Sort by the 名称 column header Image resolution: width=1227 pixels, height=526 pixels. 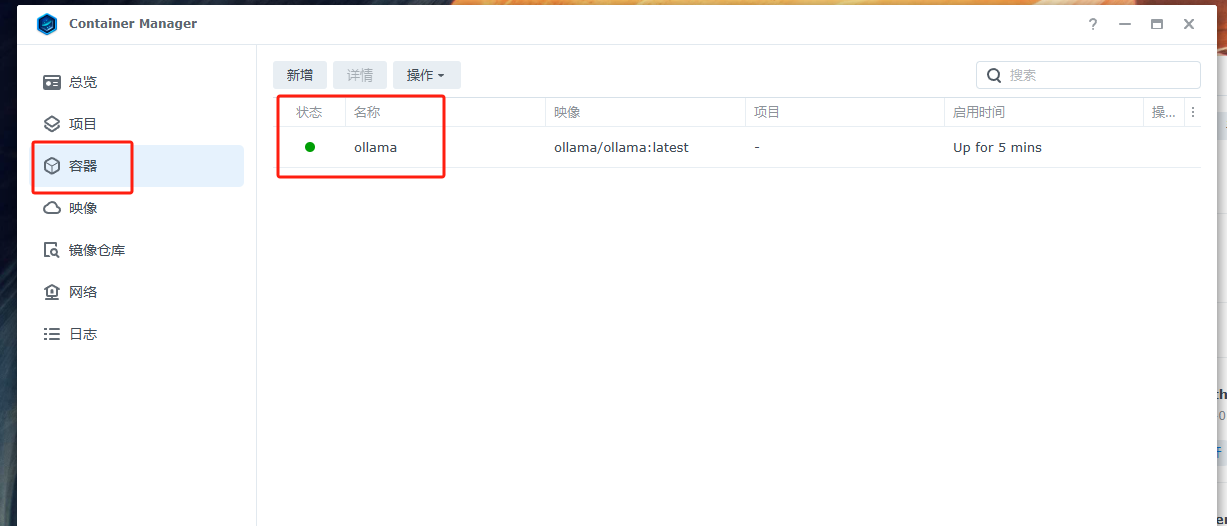click(x=445, y=112)
